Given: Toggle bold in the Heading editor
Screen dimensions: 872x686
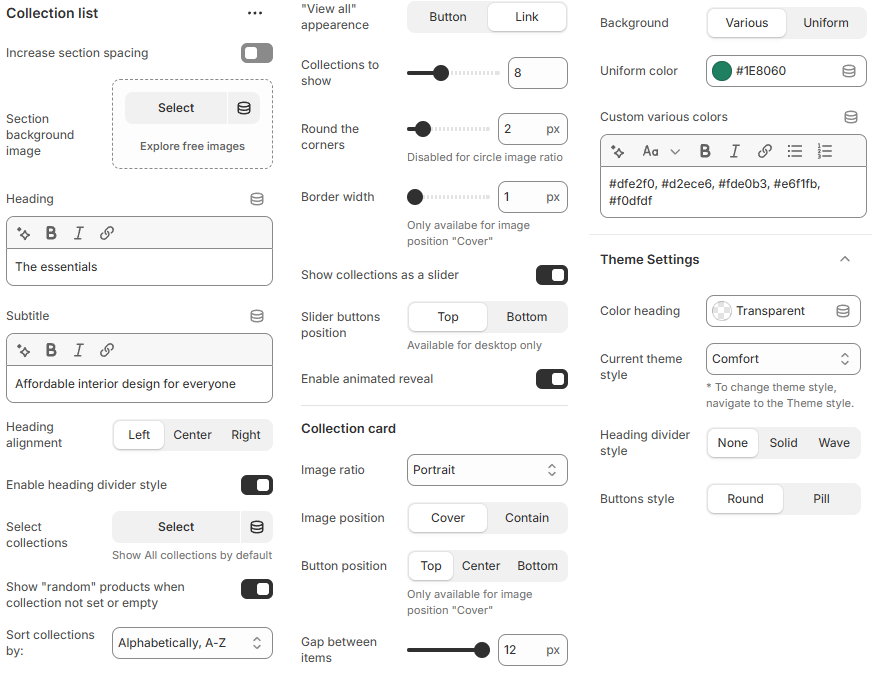Looking at the screenshot, I should coord(51,233).
